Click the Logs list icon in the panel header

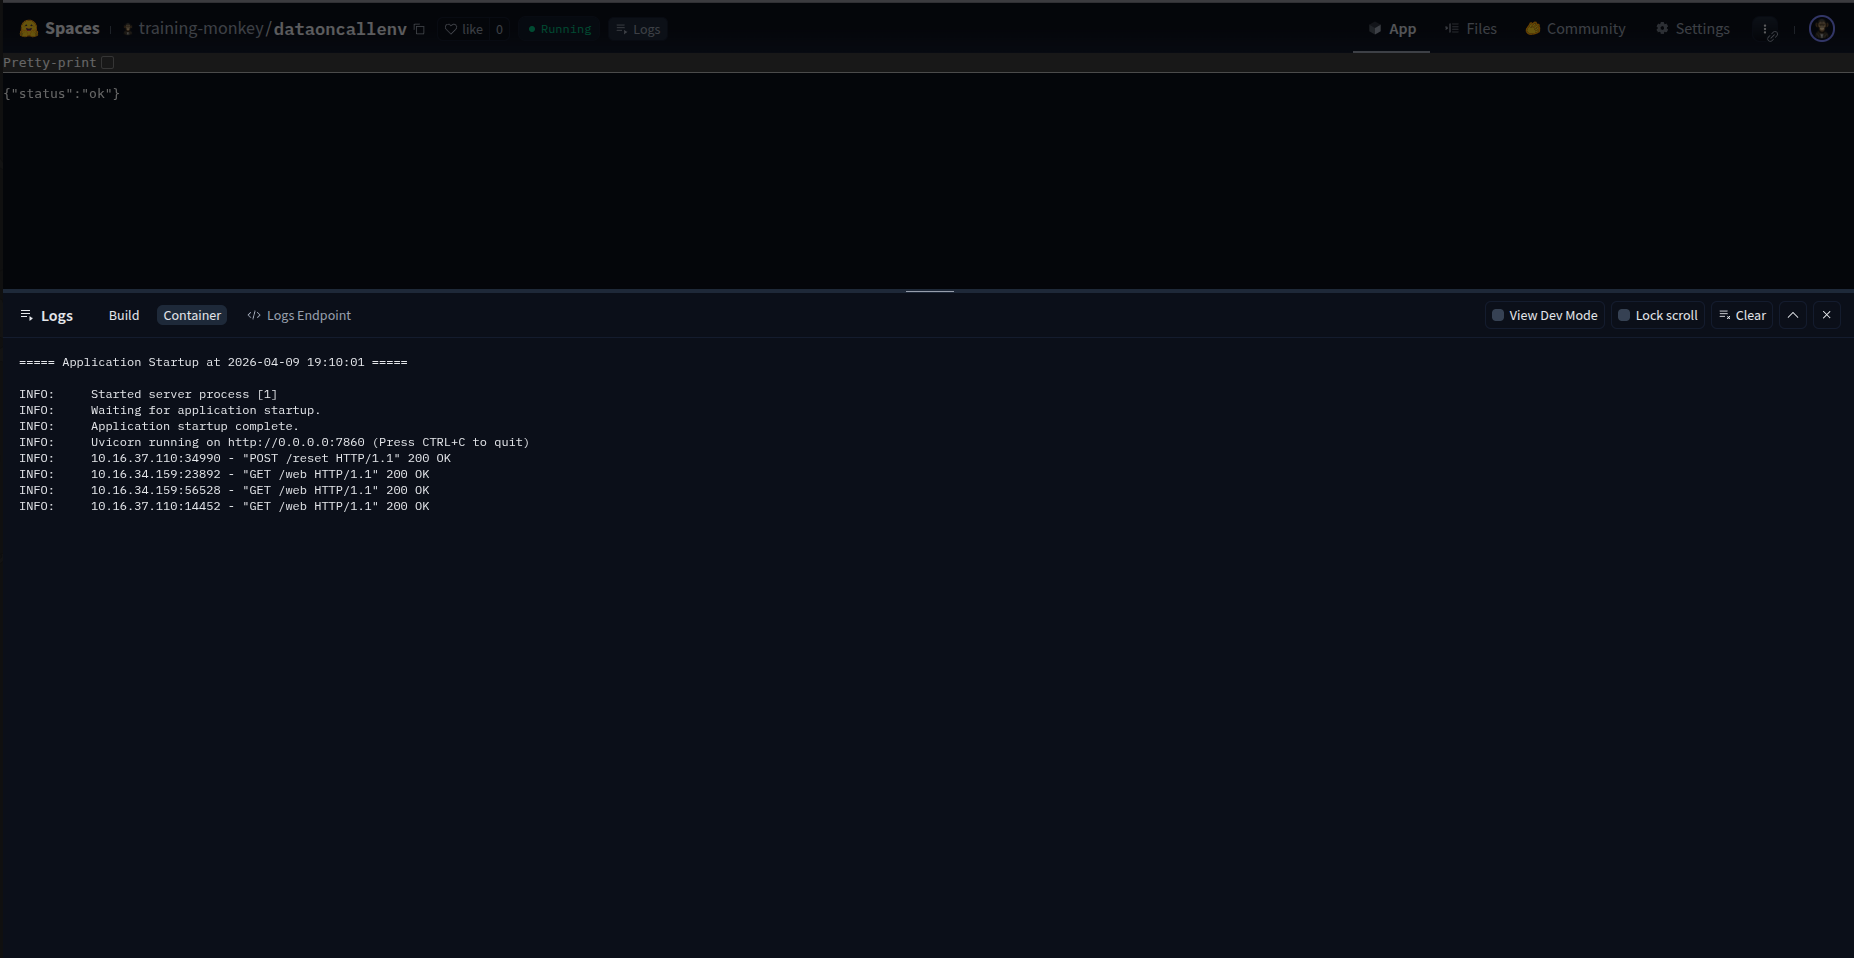click(x=26, y=315)
